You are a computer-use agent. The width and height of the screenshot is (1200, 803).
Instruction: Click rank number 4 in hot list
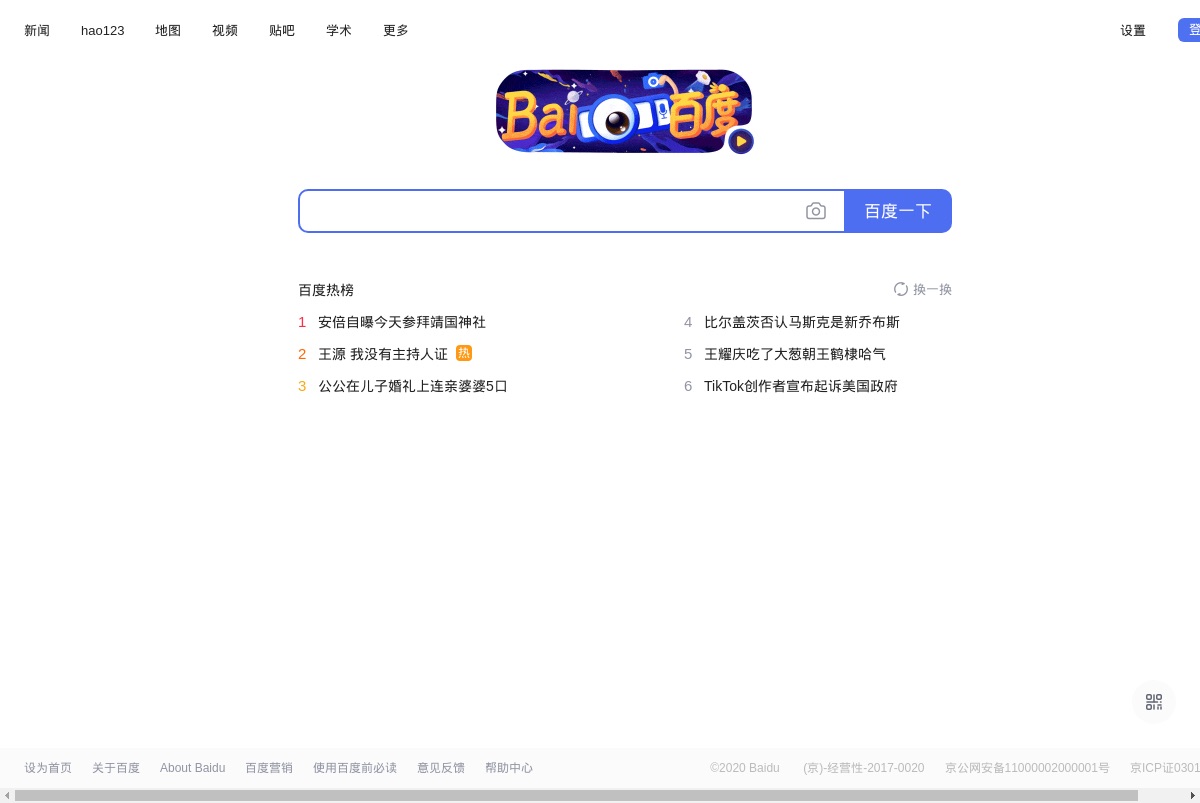pyautogui.click(x=688, y=322)
